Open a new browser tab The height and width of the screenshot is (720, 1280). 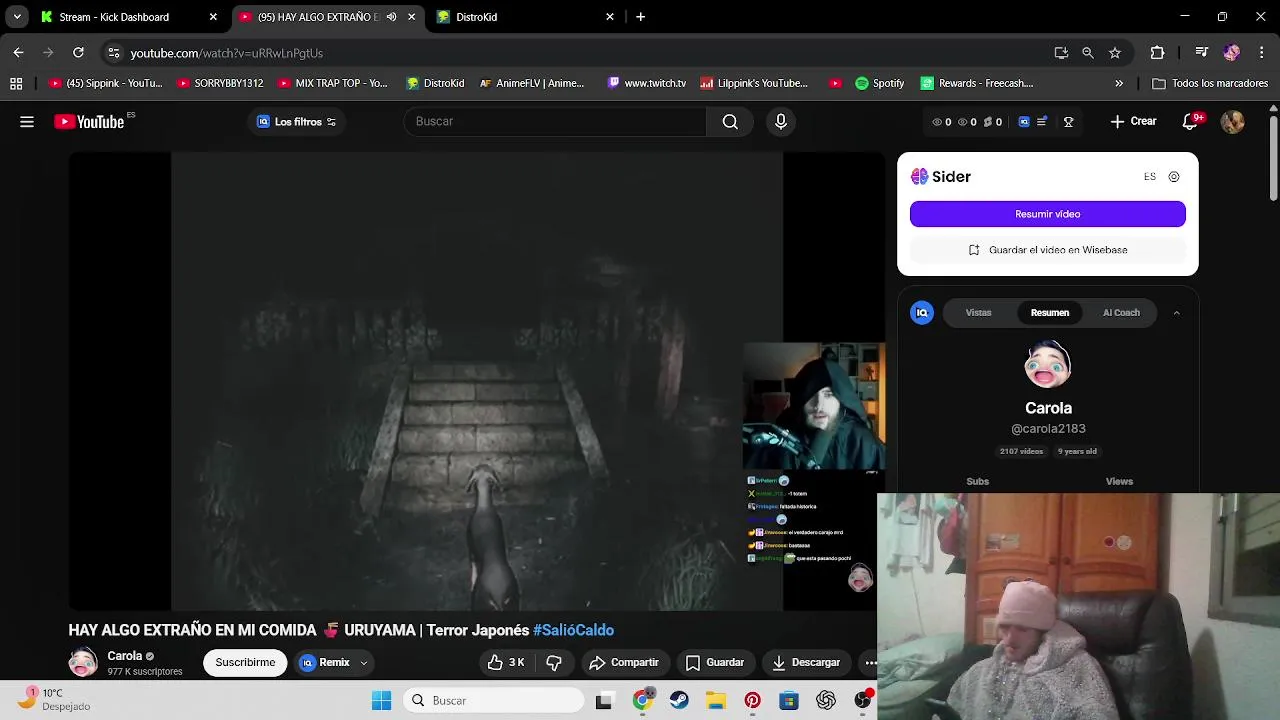pyautogui.click(x=641, y=17)
